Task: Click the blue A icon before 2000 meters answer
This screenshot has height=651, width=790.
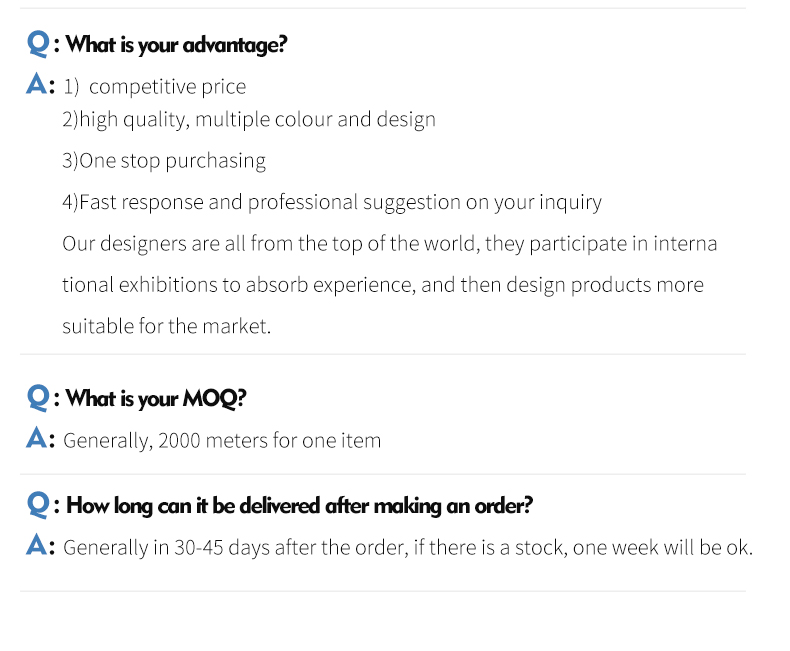Action: pyautogui.click(x=37, y=437)
